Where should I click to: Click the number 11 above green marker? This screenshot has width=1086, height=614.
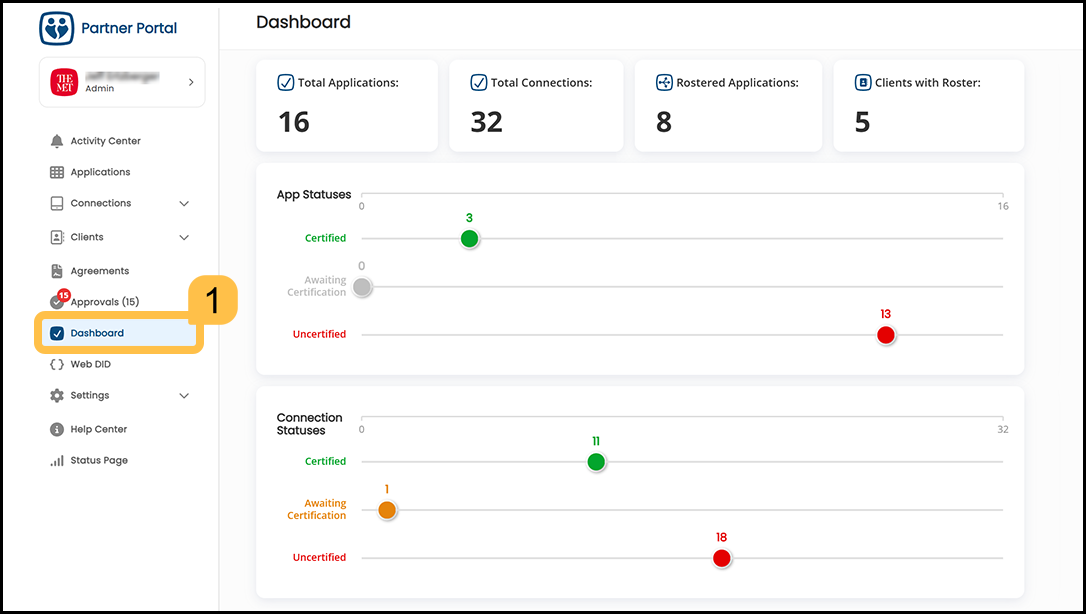click(x=596, y=442)
